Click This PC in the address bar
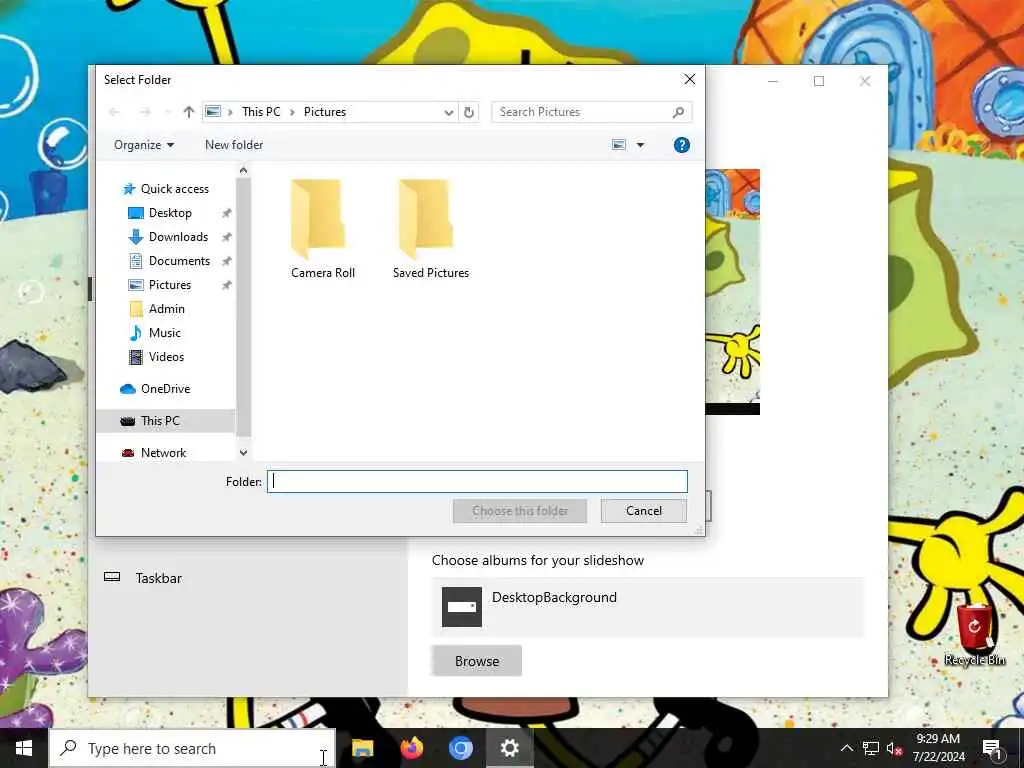This screenshot has width=1024, height=768. point(261,112)
